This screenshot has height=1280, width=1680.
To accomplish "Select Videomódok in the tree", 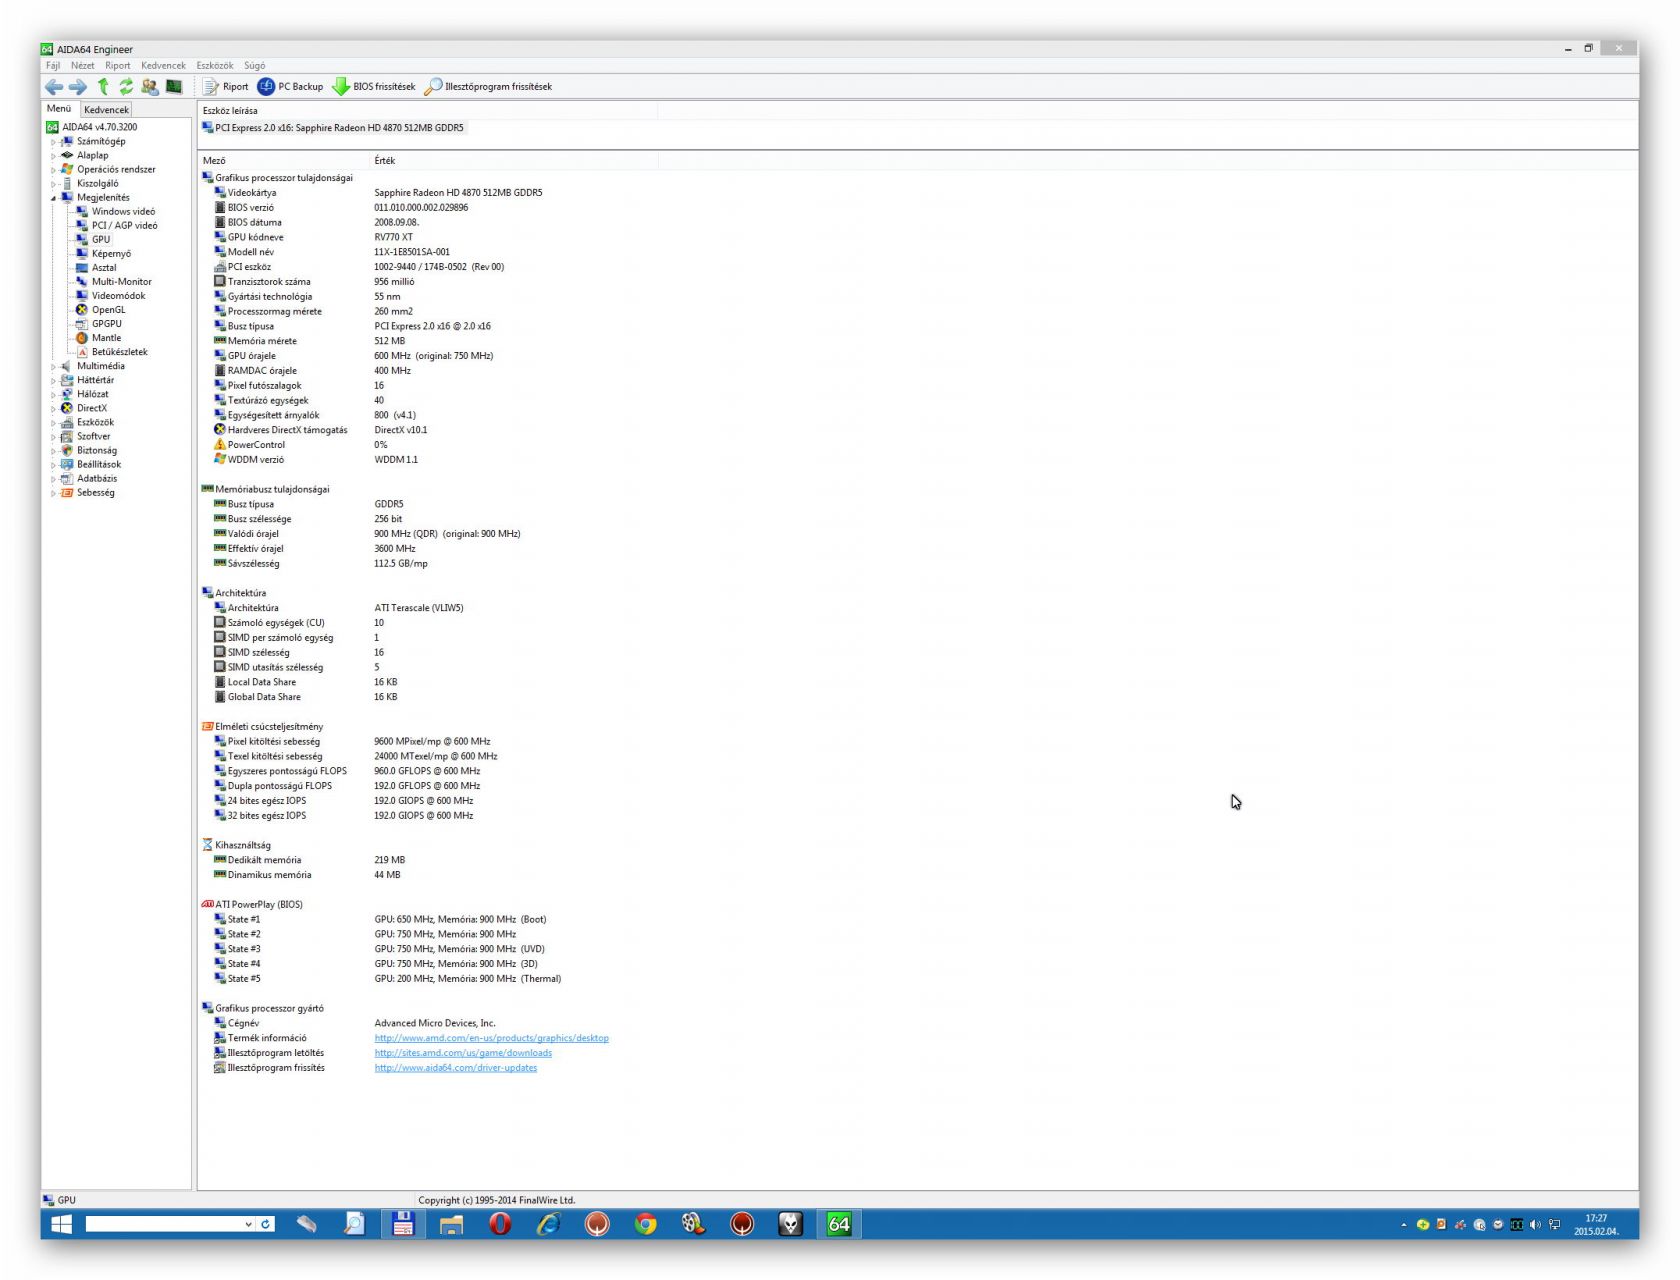I will click(111, 296).
